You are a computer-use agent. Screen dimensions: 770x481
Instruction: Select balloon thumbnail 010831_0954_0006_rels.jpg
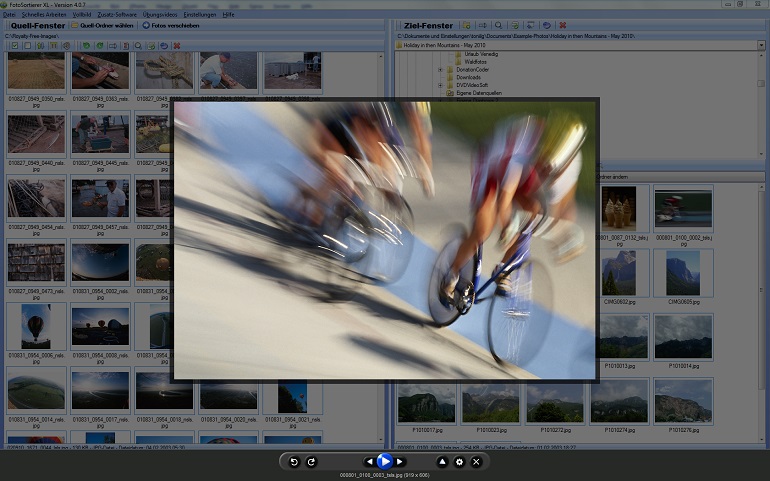(36, 327)
